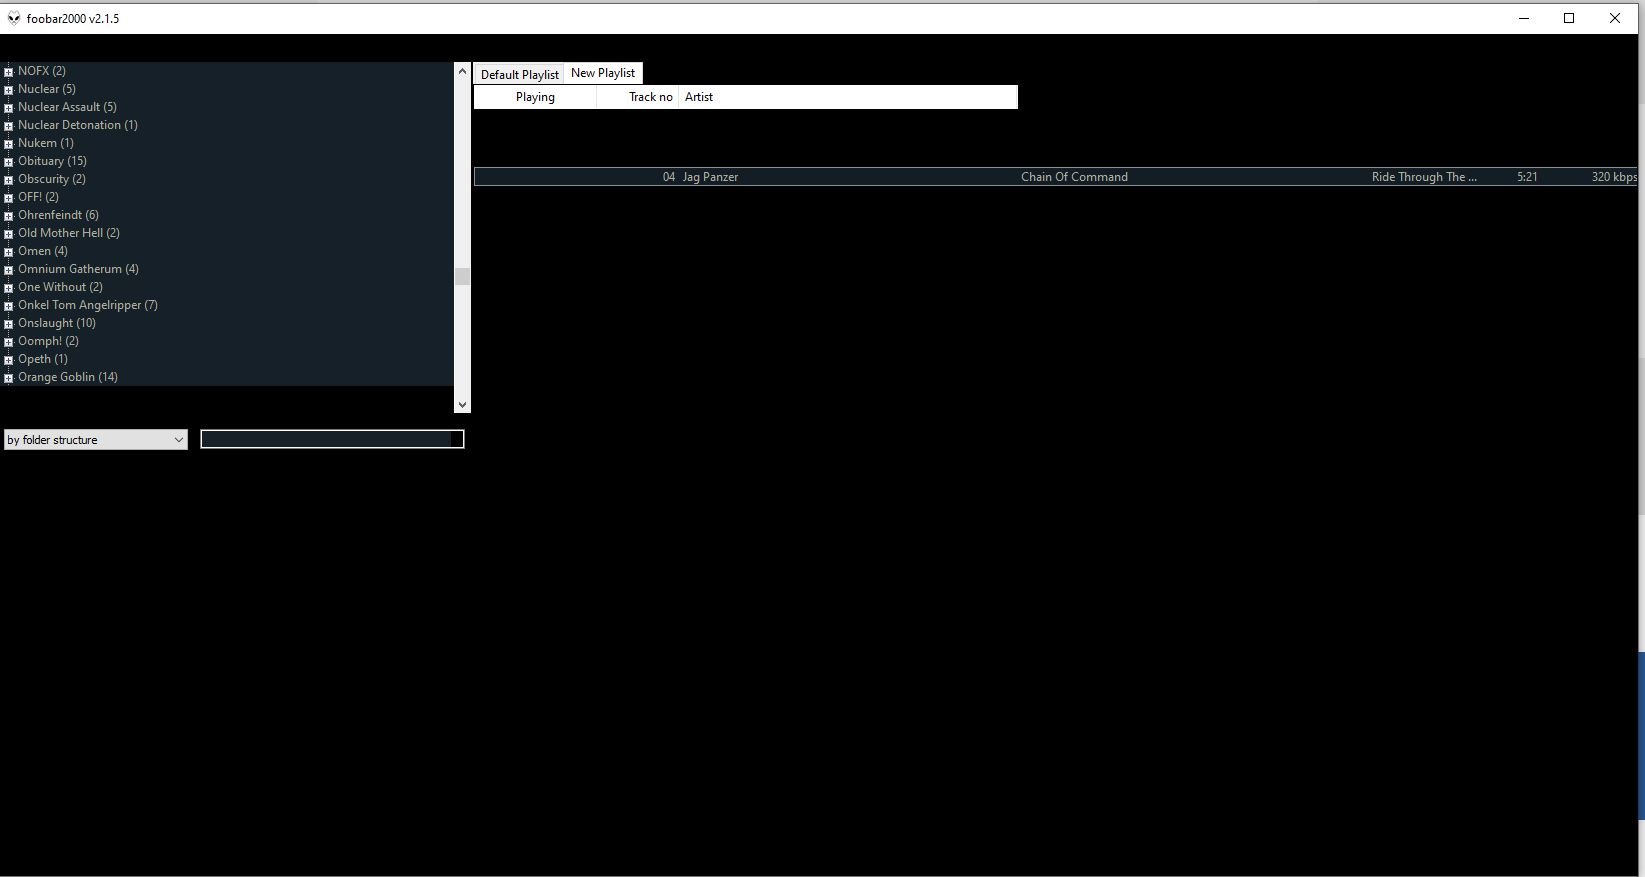
Task: Sort by the Track no column header
Action: click(638, 97)
